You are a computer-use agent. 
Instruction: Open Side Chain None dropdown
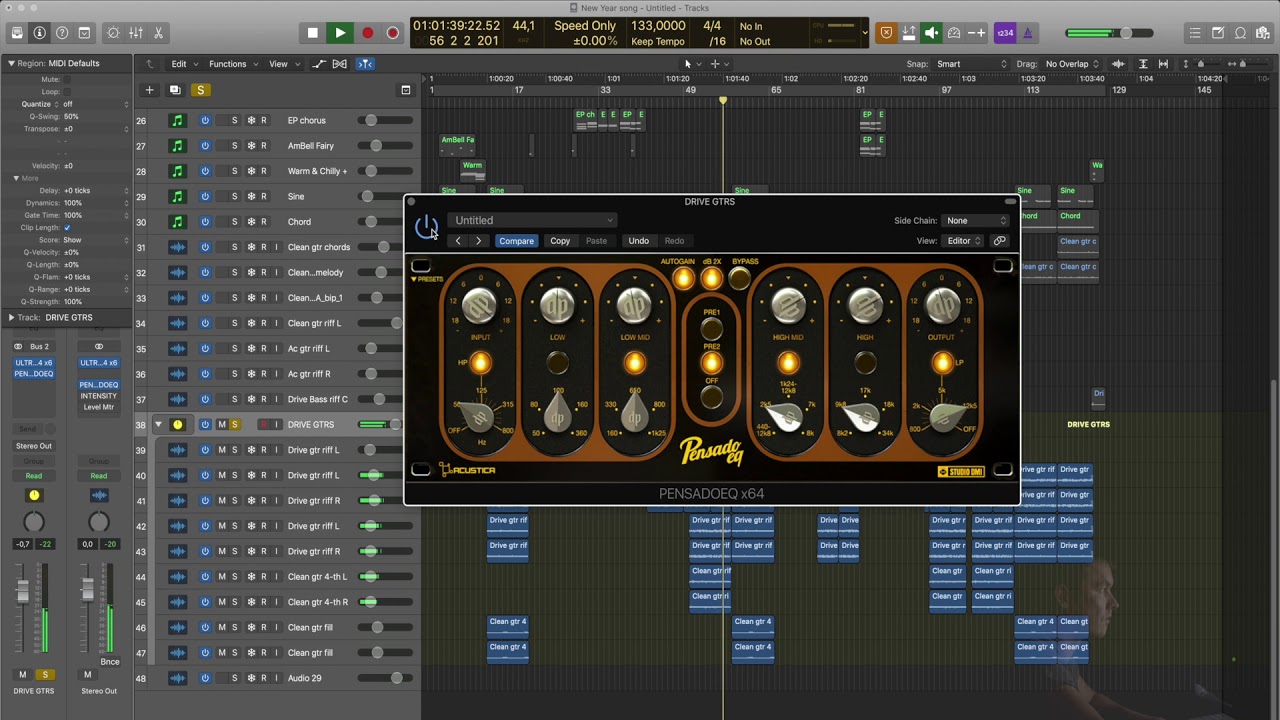(x=976, y=221)
